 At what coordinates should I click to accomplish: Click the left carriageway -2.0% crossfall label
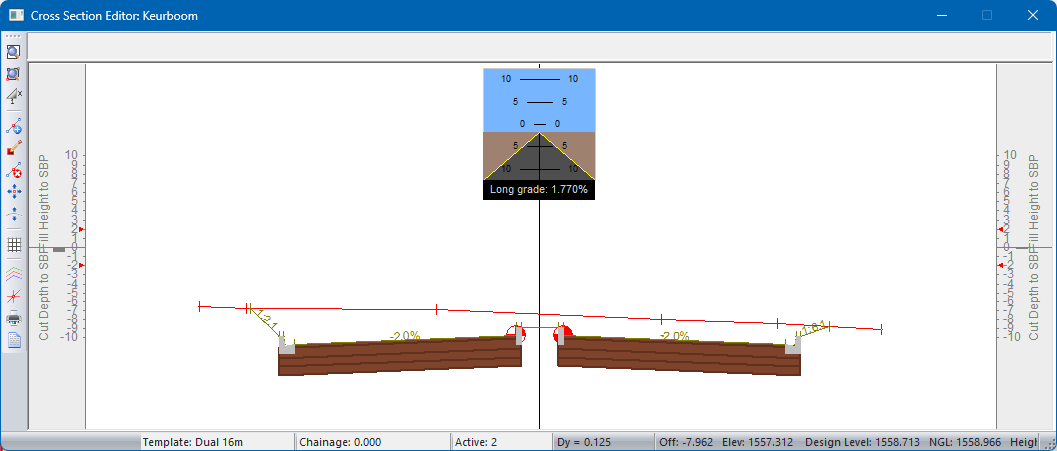(x=403, y=336)
